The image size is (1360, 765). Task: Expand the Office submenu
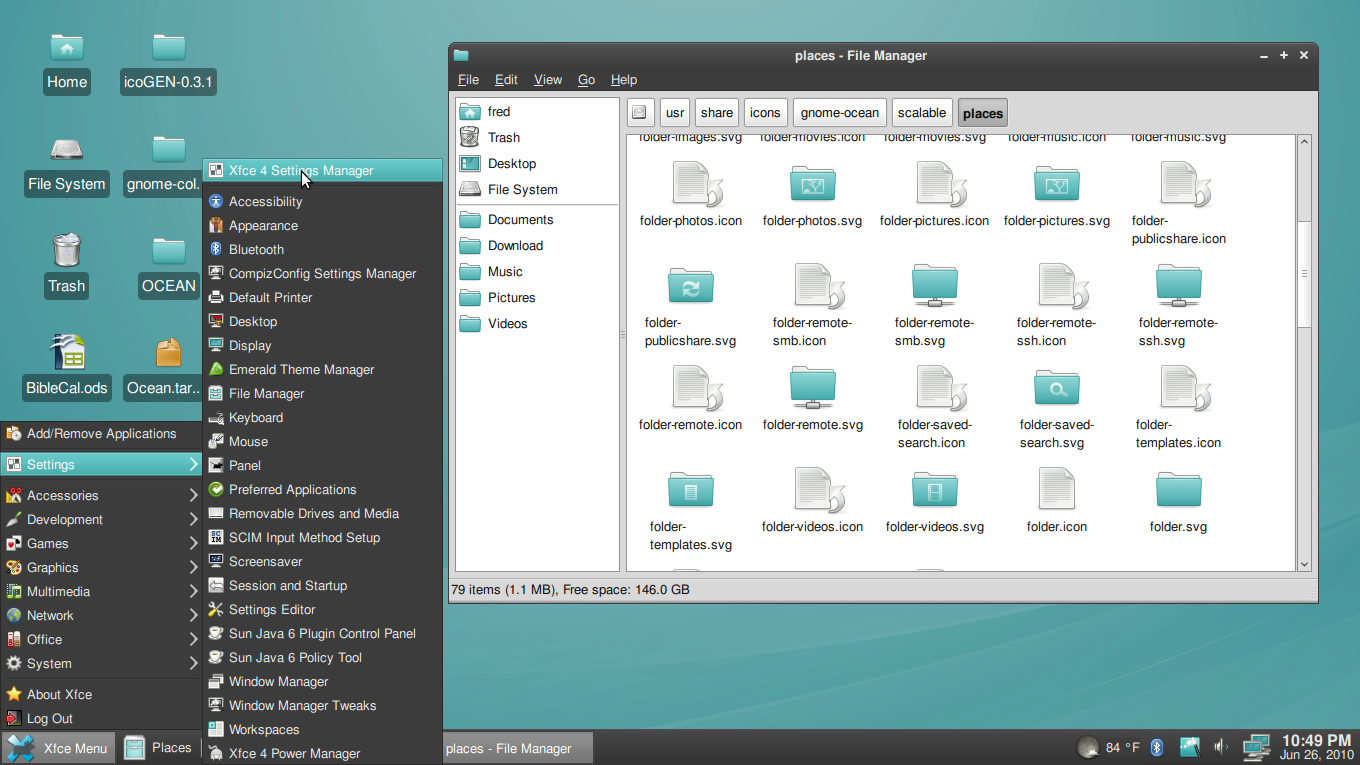[x=101, y=639]
